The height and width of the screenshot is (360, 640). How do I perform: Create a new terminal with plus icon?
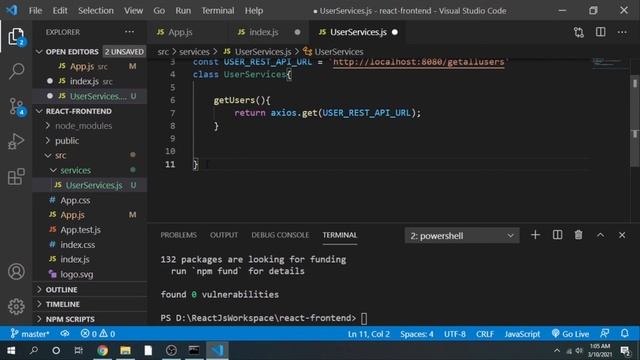(535, 235)
